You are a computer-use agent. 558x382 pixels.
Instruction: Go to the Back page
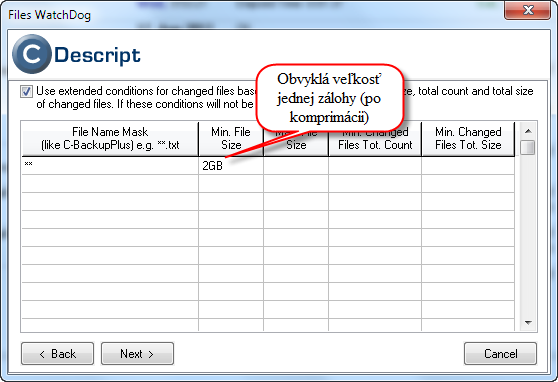[58, 354]
